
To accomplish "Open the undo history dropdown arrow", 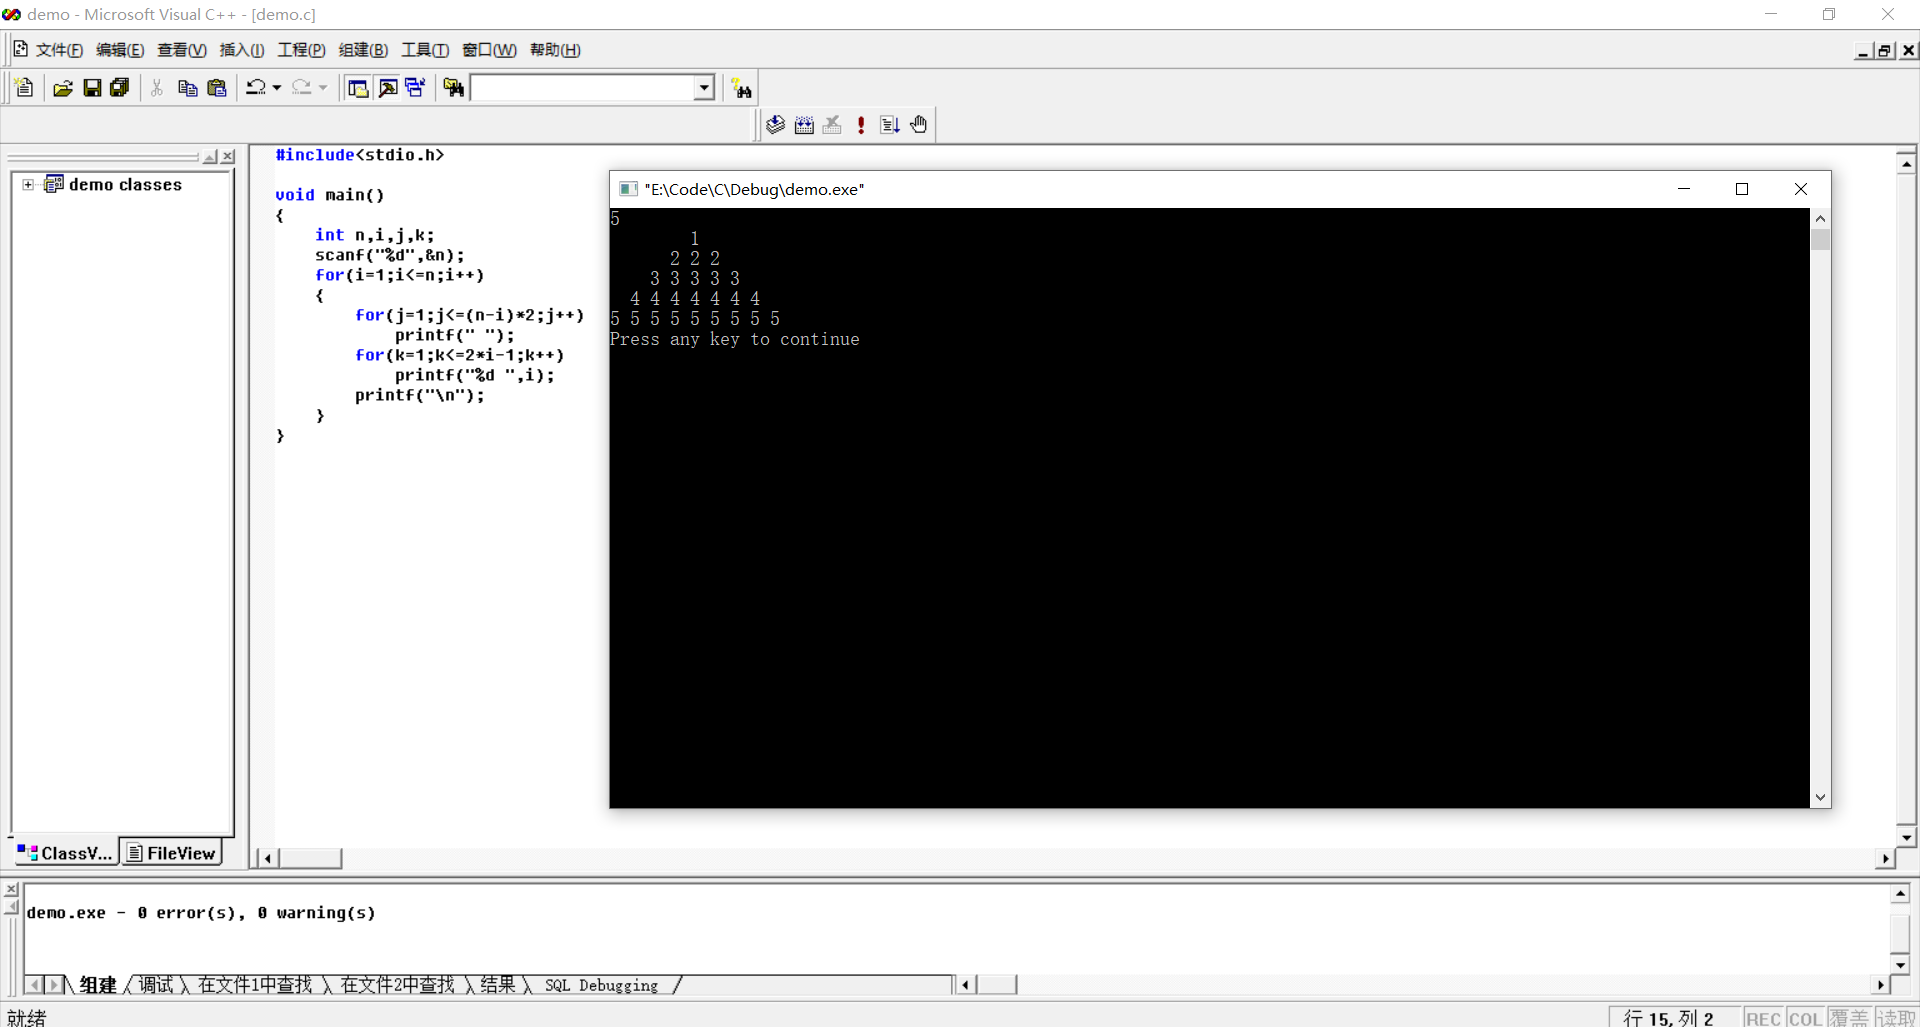I will [x=277, y=88].
